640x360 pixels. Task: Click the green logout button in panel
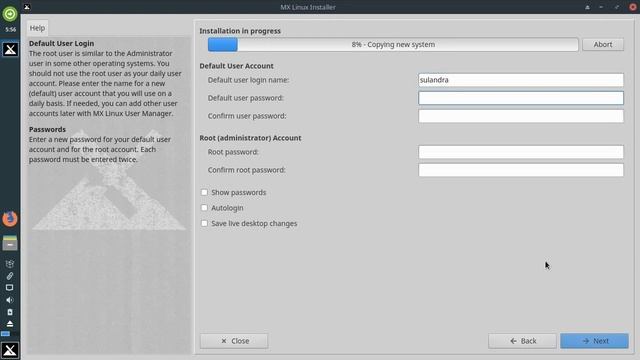click(10, 13)
